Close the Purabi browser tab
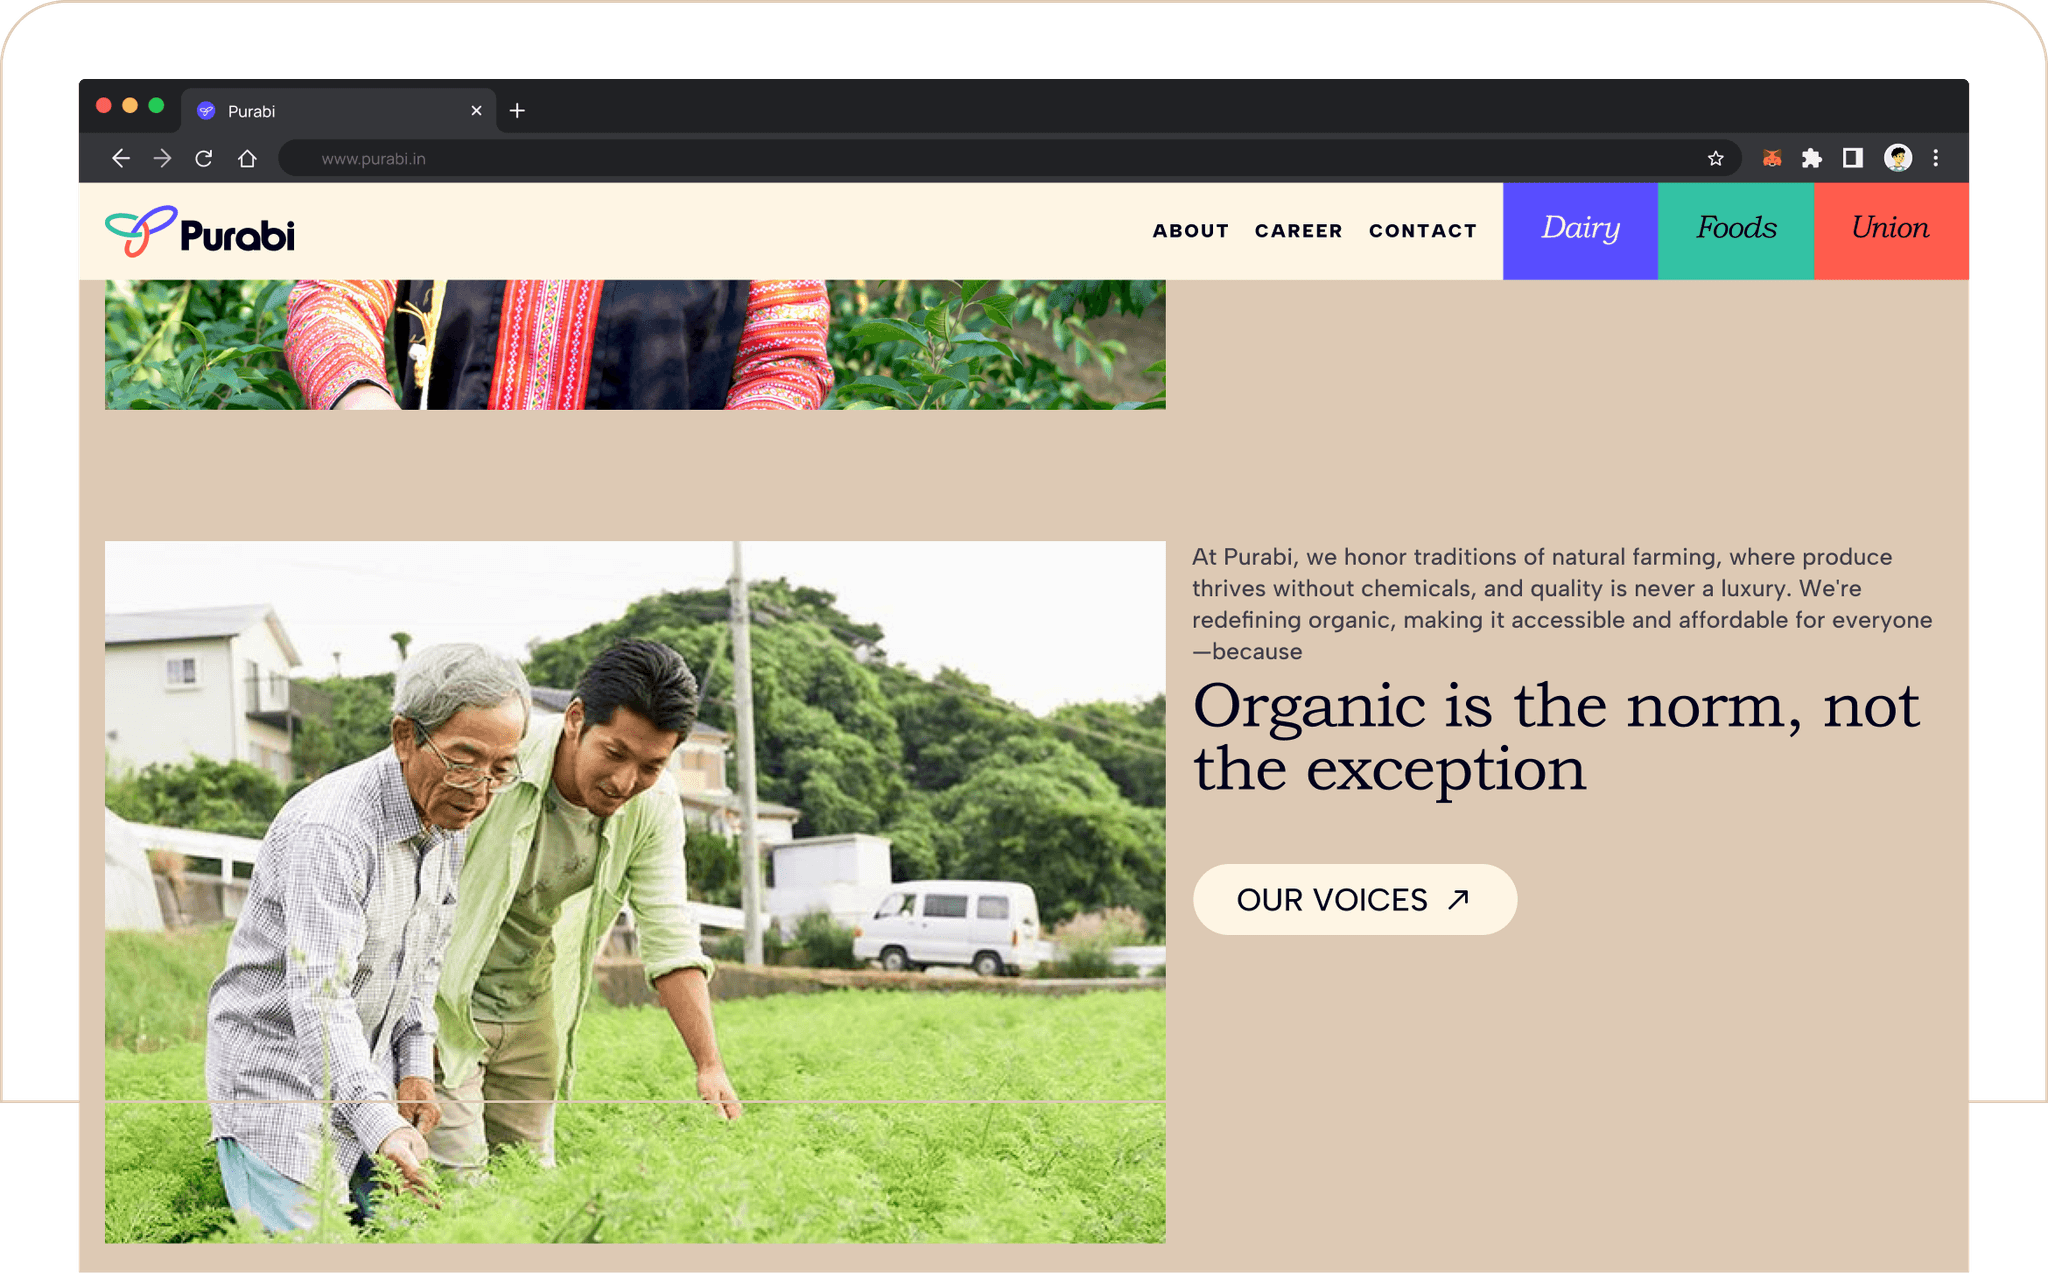 pyautogui.click(x=476, y=110)
